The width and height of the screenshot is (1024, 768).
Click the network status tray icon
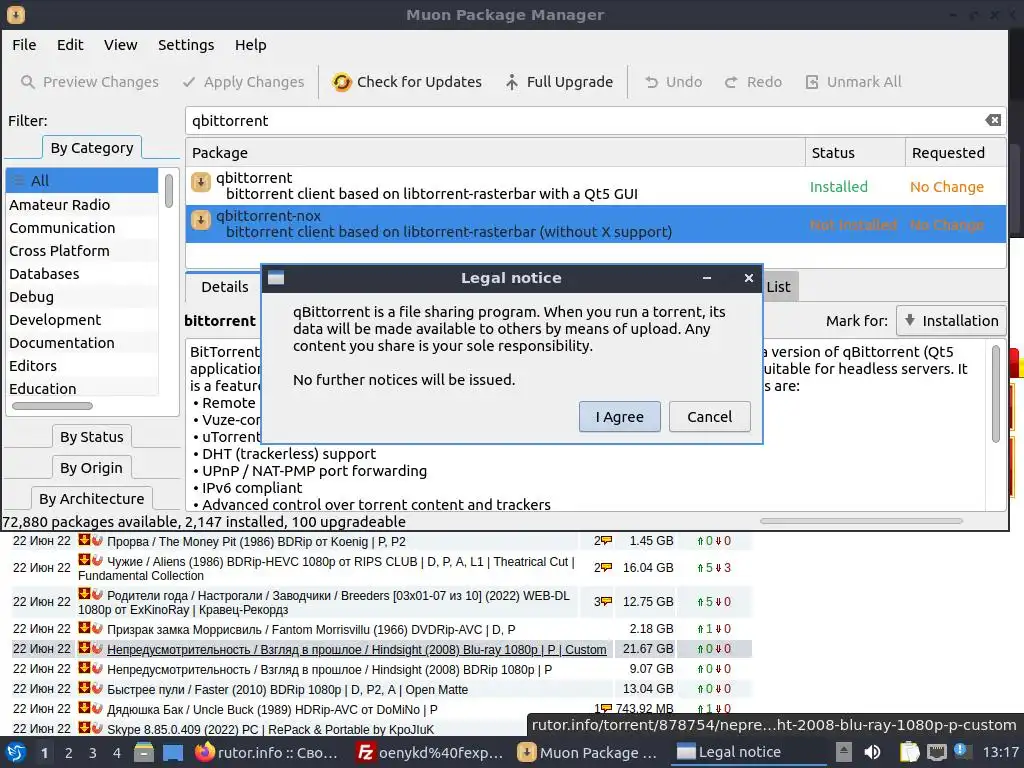point(936,752)
